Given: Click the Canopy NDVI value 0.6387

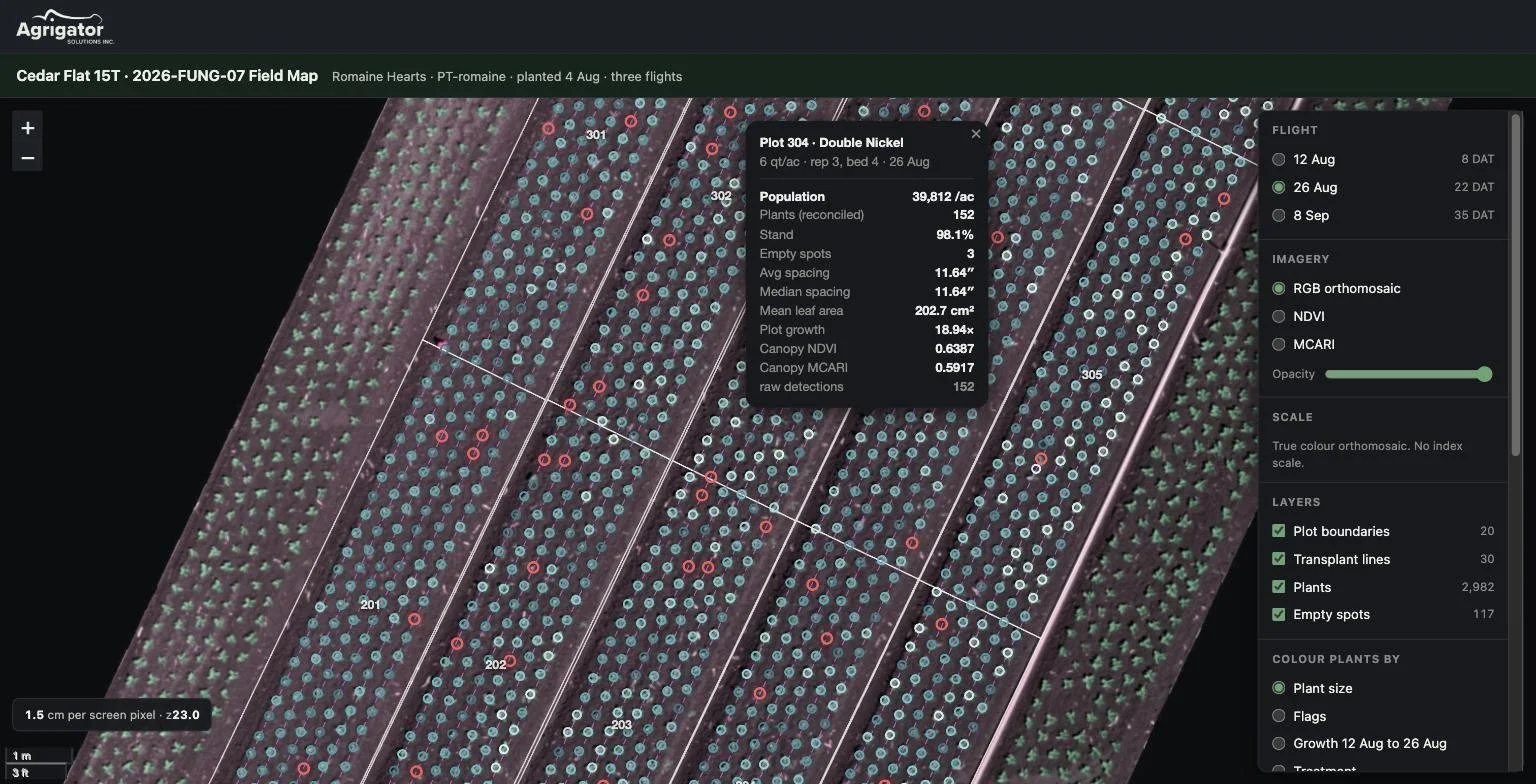Looking at the screenshot, I should [954, 349].
